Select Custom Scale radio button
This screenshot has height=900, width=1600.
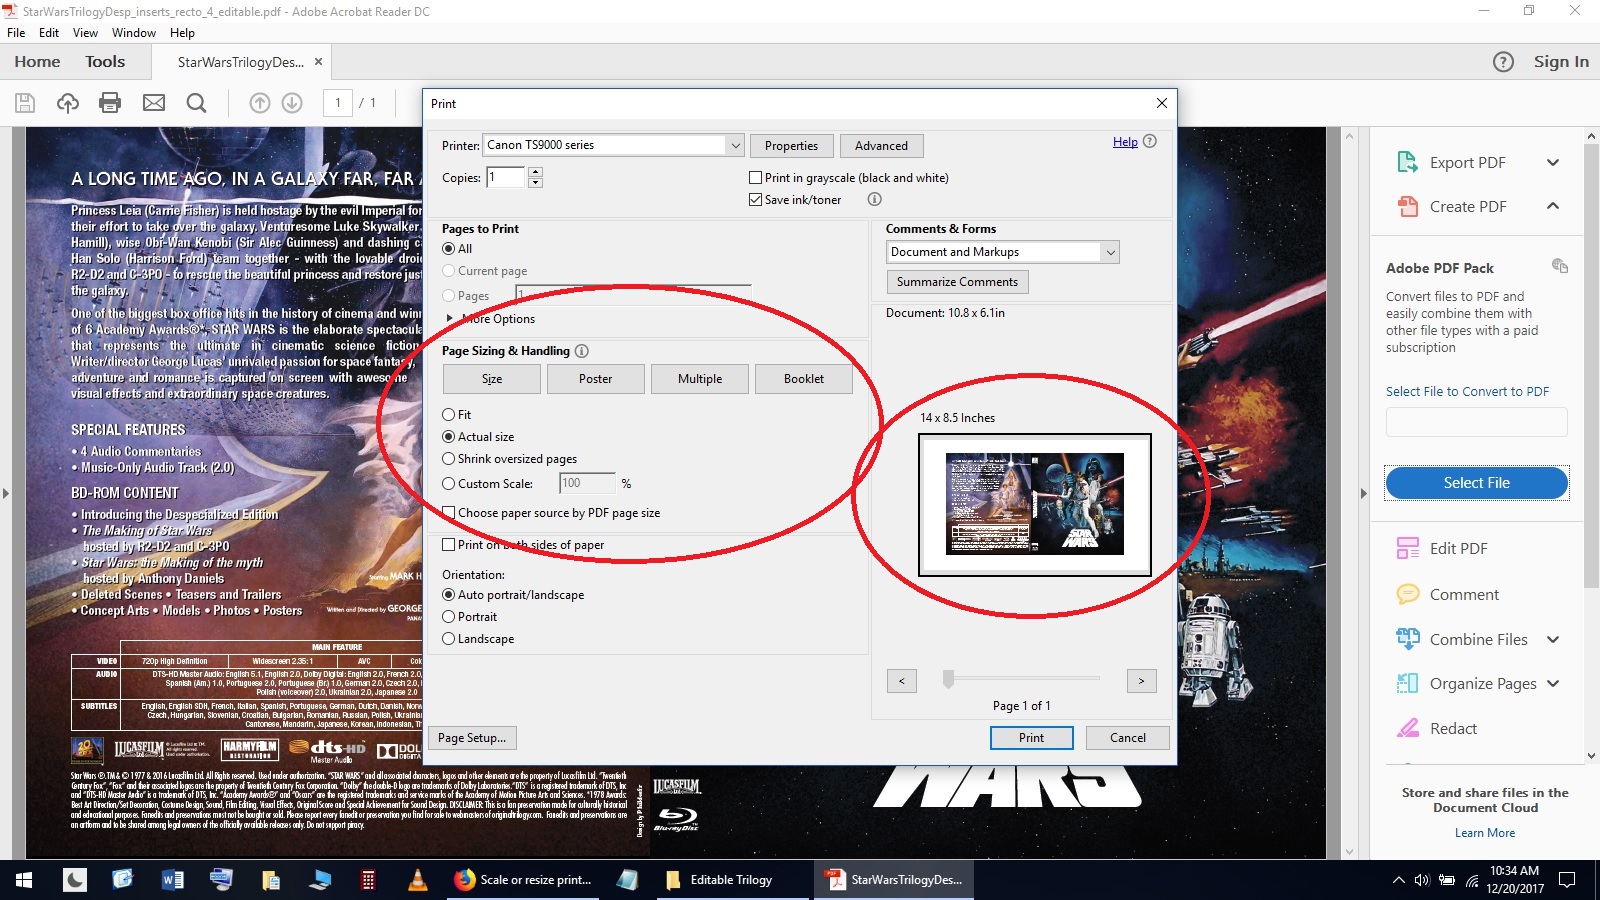click(449, 484)
